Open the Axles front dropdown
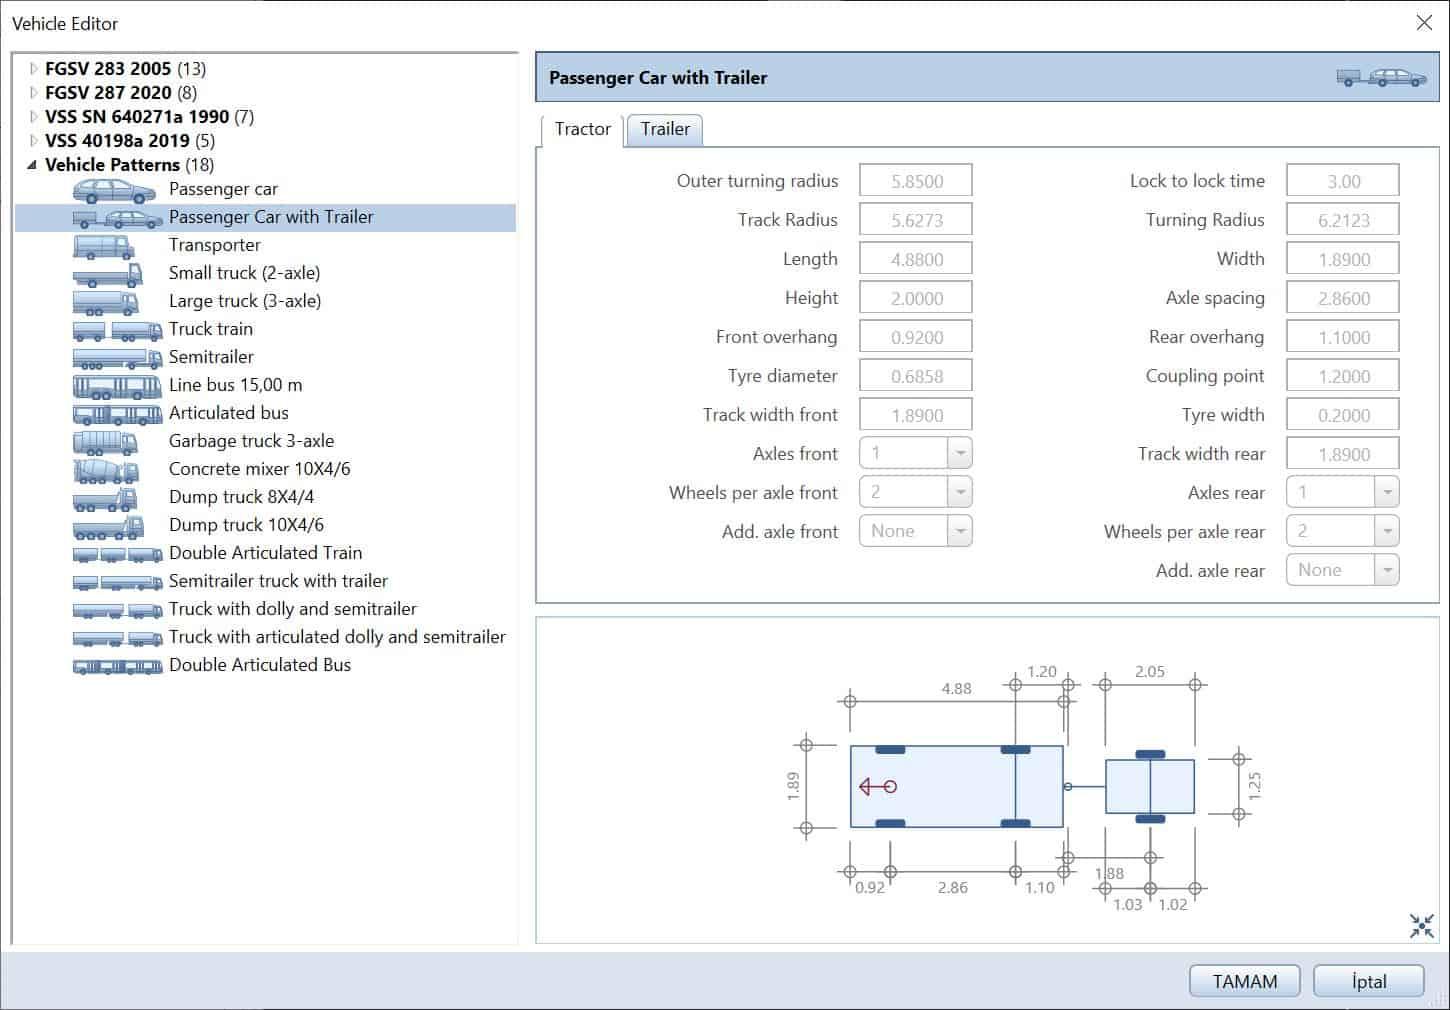The width and height of the screenshot is (1450, 1010). pyautogui.click(x=959, y=454)
